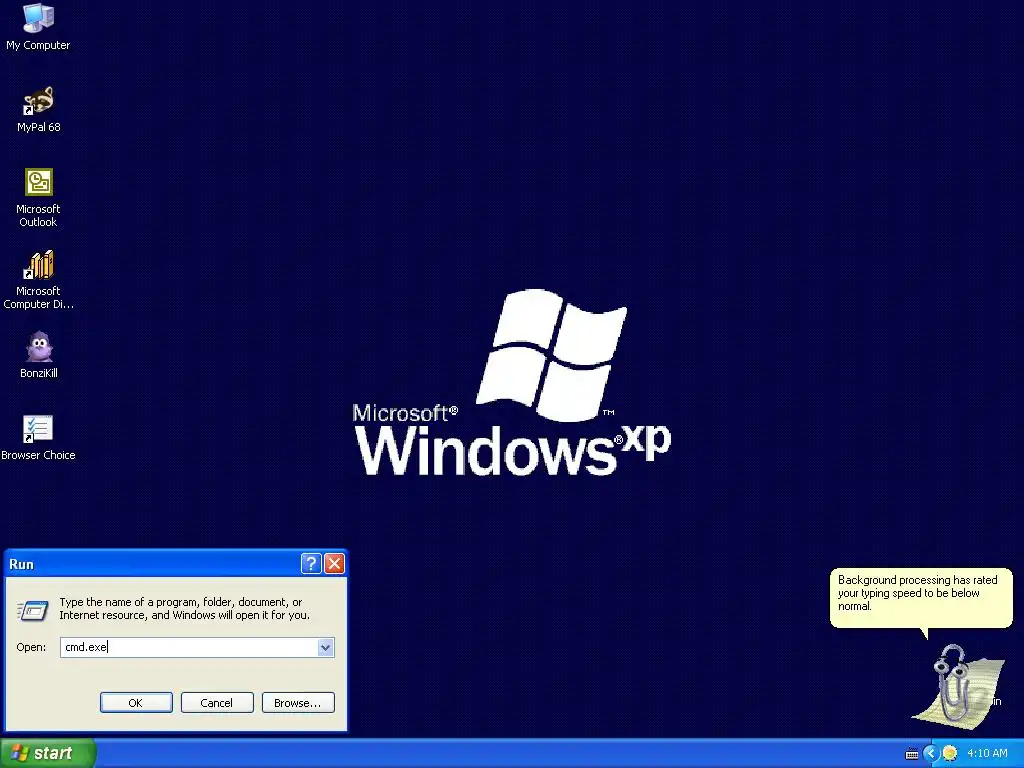Show hidden tray icons with the arrow
1024x768 pixels.
click(931, 754)
